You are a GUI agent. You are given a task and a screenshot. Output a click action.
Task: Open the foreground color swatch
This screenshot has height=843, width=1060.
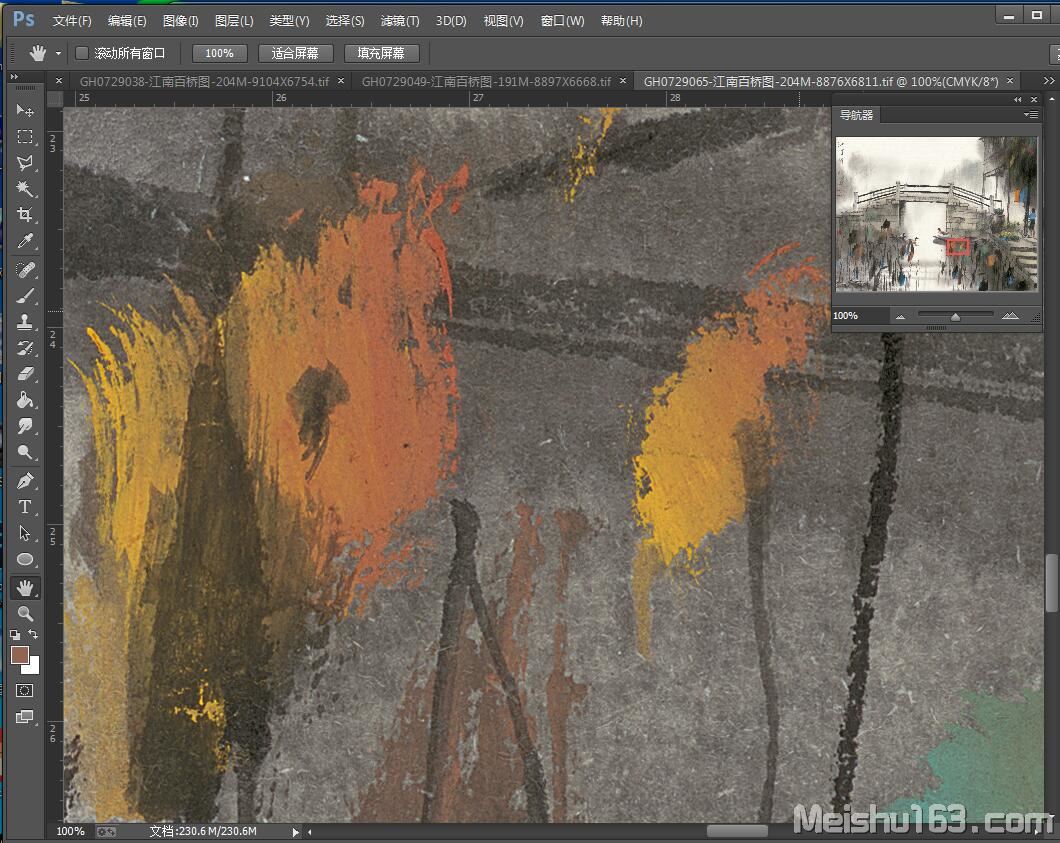pyautogui.click(x=20, y=654)
